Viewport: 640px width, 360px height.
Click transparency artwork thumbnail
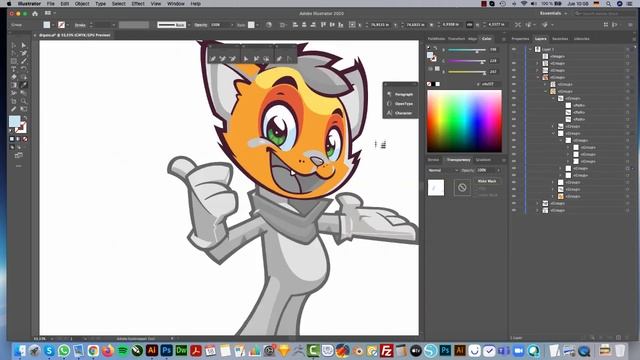tap(436, 188)
